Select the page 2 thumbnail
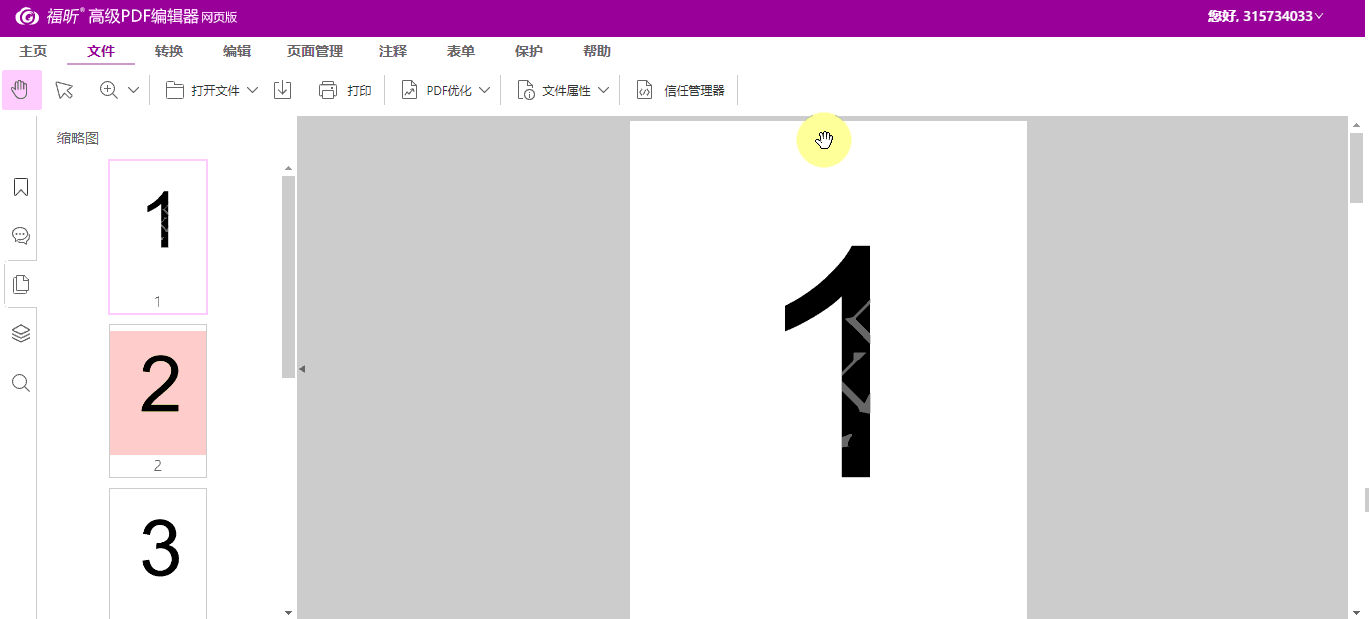The width and height of the screenshot is (1369, 619). click(158, 393)
